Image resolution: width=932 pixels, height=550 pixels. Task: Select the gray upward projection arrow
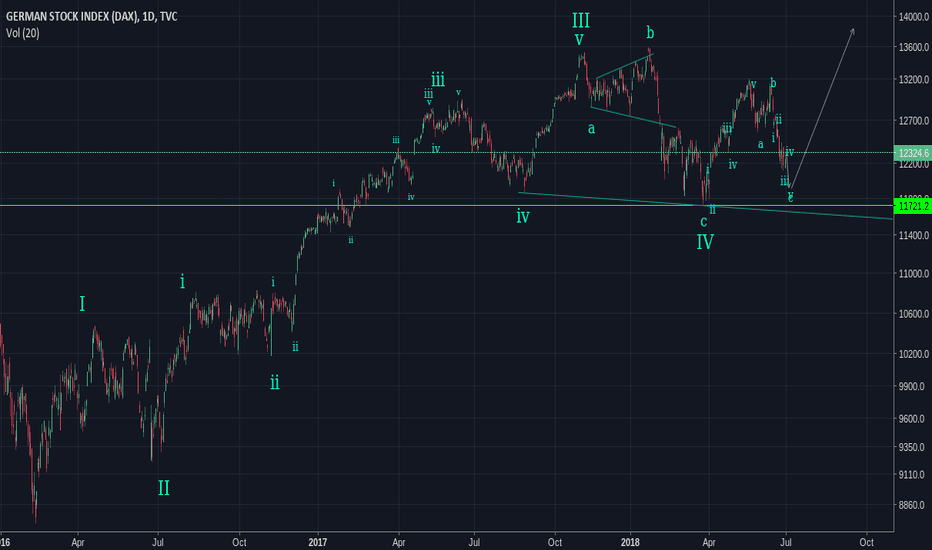coord(822,108)
